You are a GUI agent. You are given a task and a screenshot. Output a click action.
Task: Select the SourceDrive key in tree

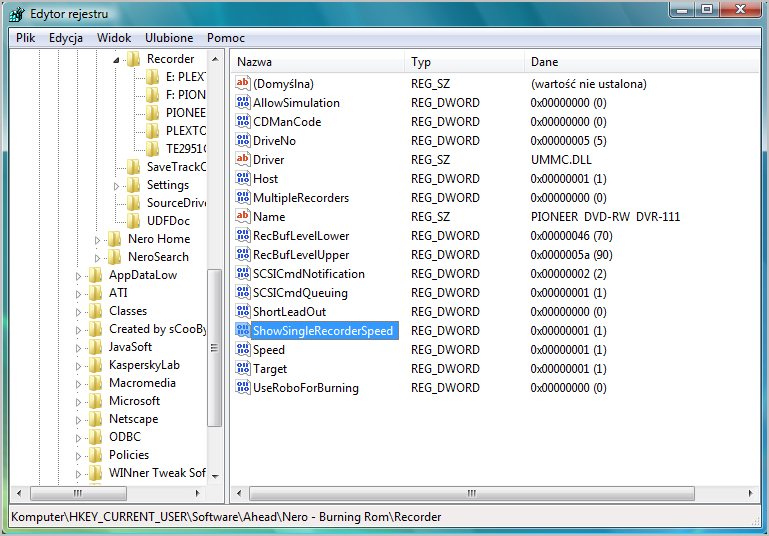point(177,203)
